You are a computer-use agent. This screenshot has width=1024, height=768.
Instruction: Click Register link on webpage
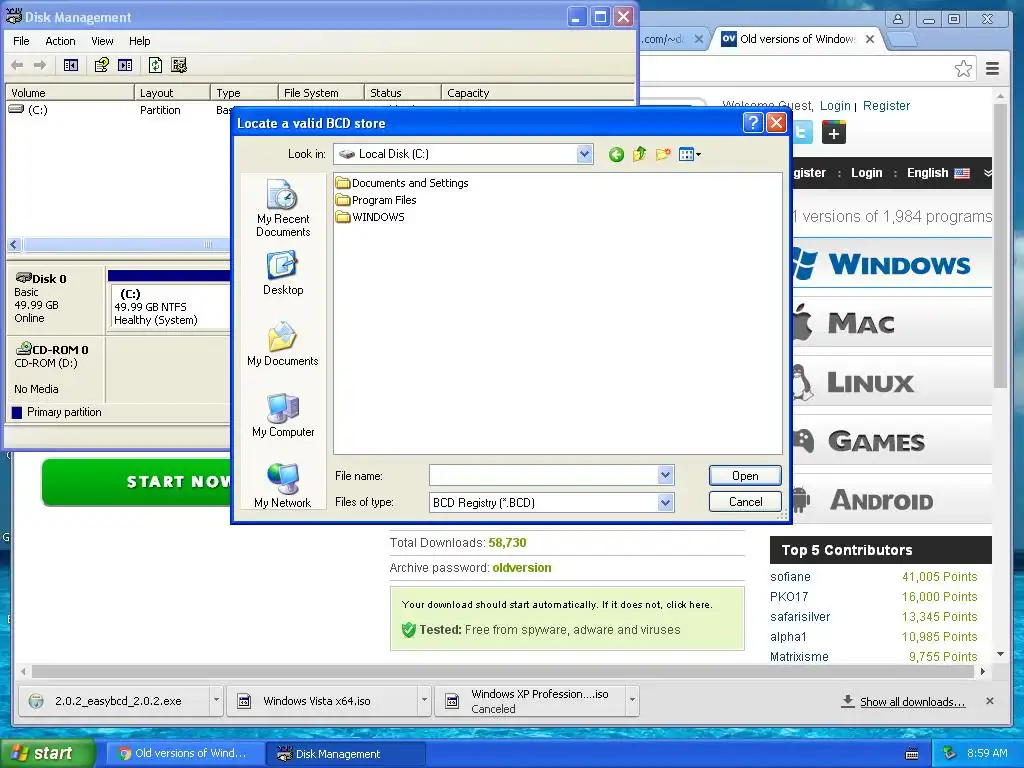[x=886, y=106]
